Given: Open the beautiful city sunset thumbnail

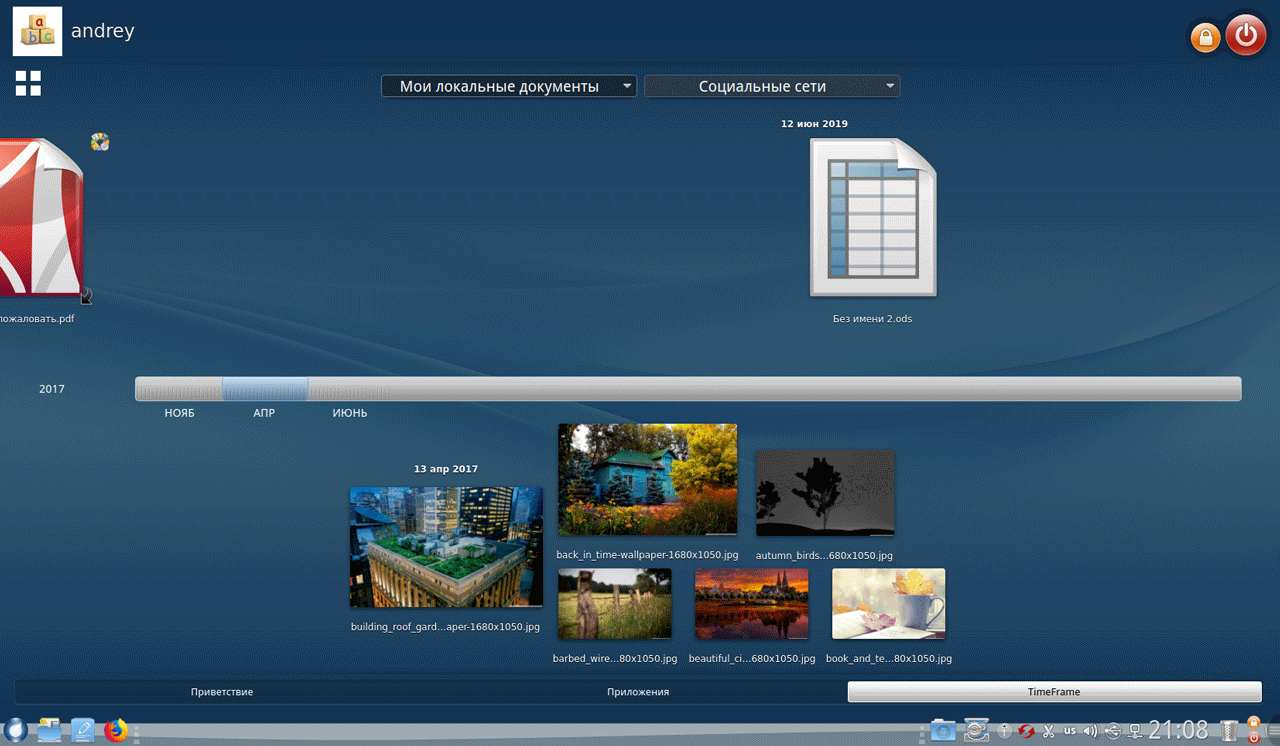Looking at the screenshot, I should click(751, 604).
